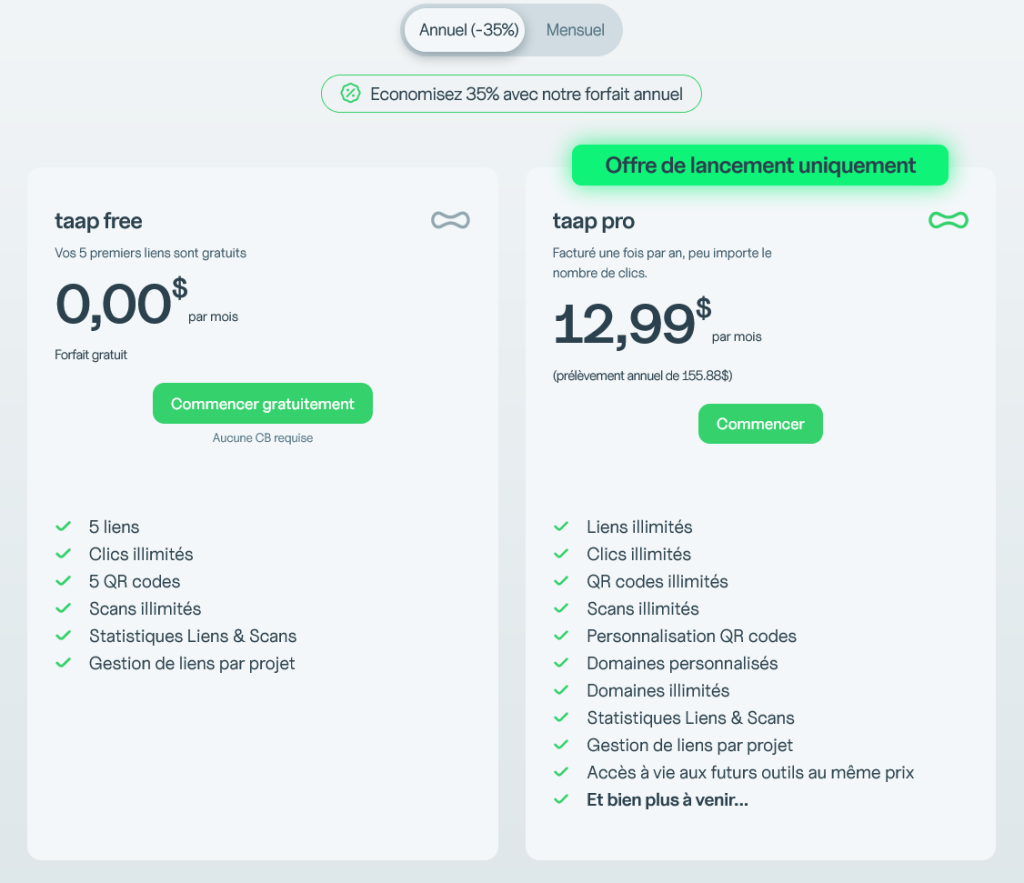Toggle the annual savings banner
This screenshot has width=1024, height=883.
click(x=511, y=93)
